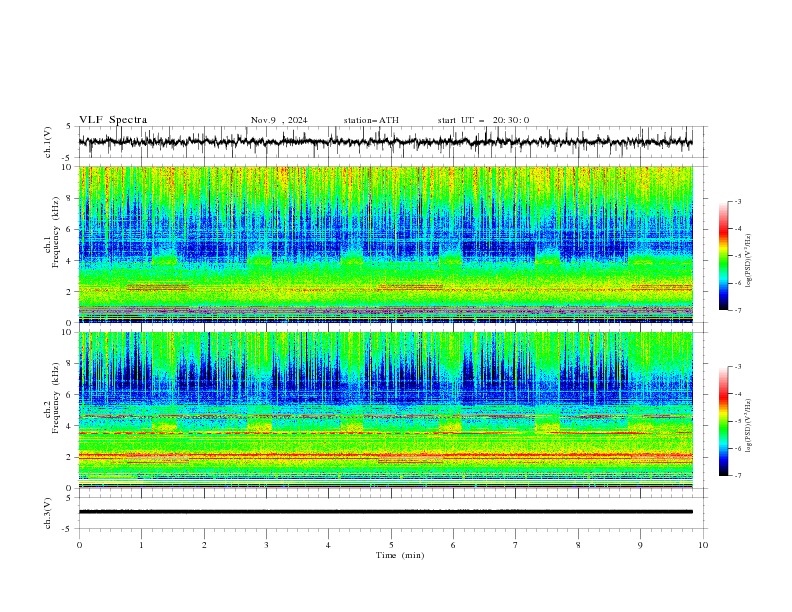This screenshot has height=612, width=792.
Task: Click ch.1 frequency axis tick "4"
Action: pyautogui.click(x=70, y=261)
